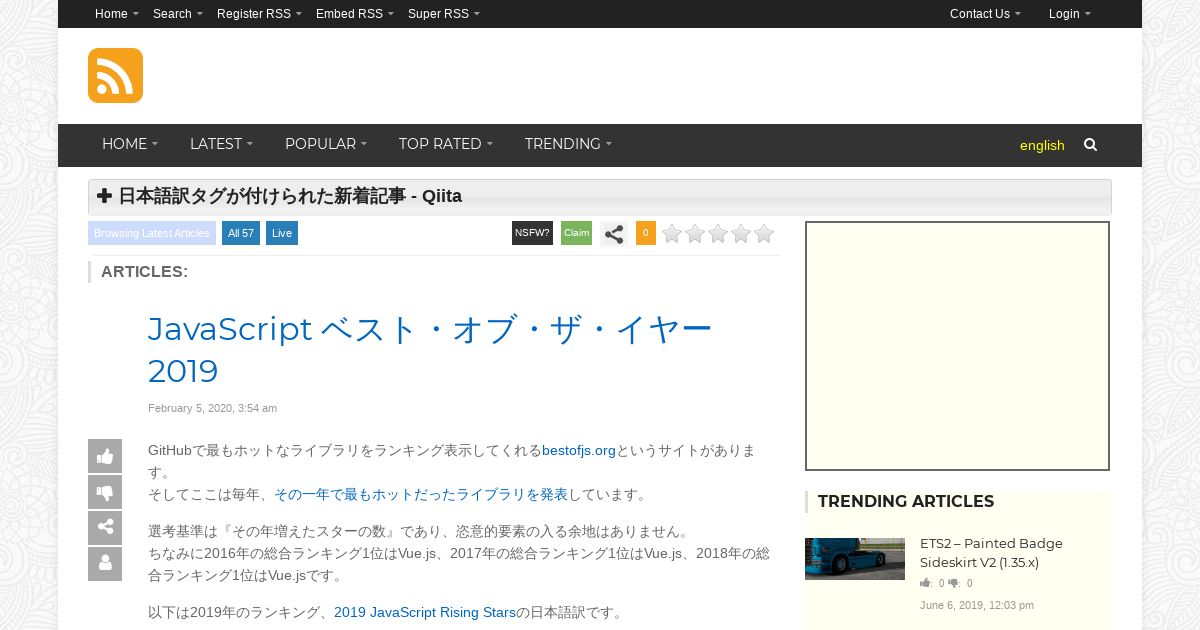Click thumbs-down icon under ETS2 trending article
Image resolution: width=1200 pixels, height=630 pixels.
coord(954,583)
